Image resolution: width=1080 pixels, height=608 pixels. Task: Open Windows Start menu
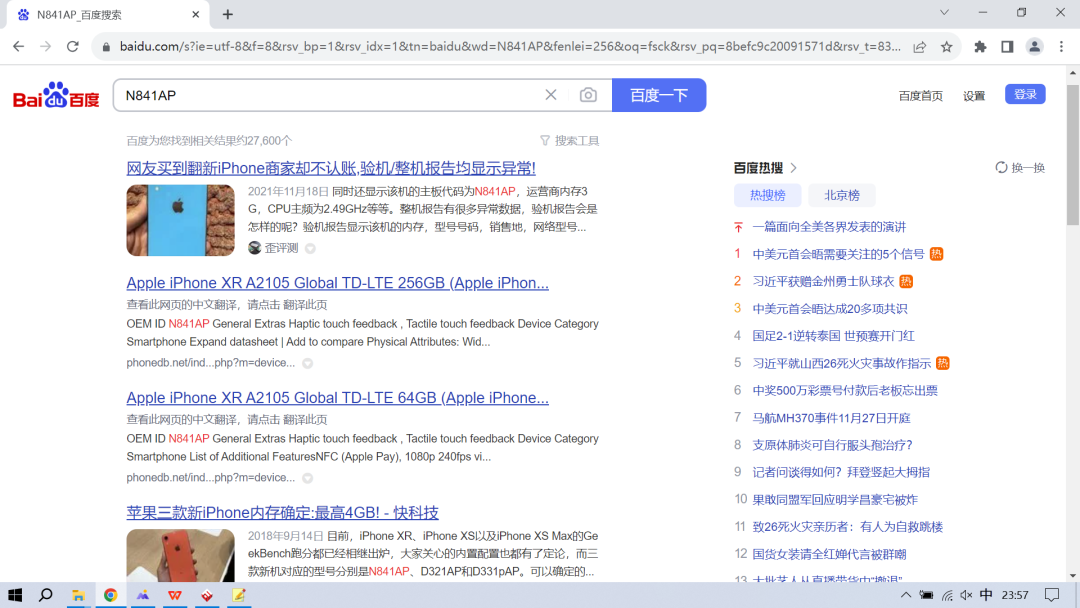pos(14,595)
